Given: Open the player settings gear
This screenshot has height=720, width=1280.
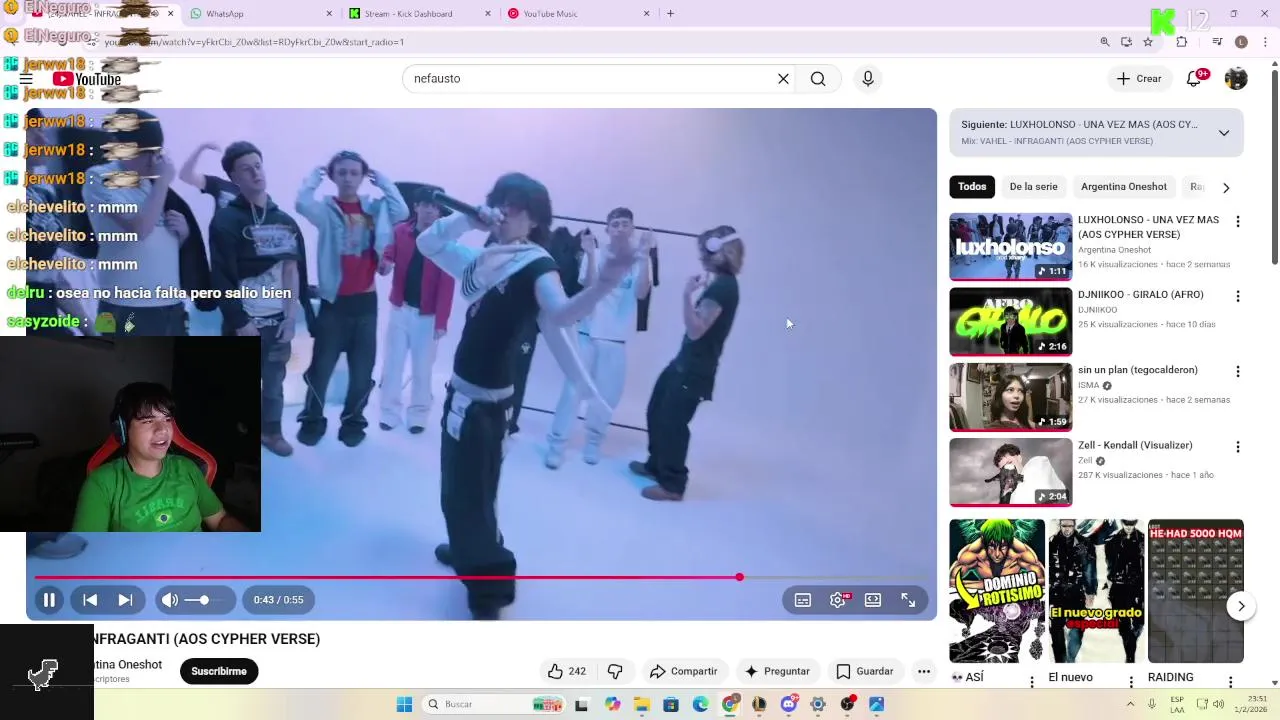Looking at the screenshot, I should (838, 600).
